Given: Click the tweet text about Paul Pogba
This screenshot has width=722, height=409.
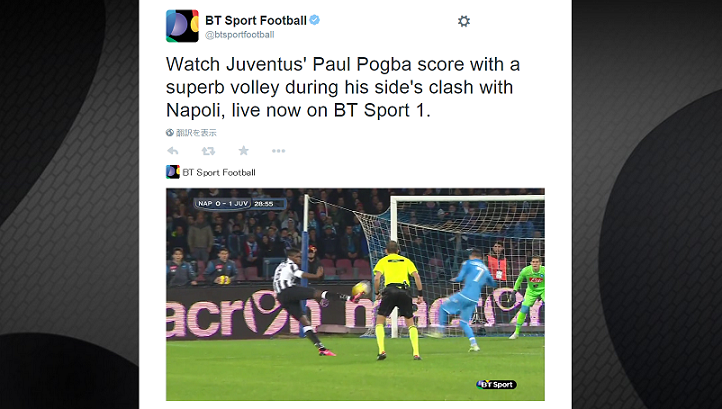Looking at the screenshot, I should (343, 87).
